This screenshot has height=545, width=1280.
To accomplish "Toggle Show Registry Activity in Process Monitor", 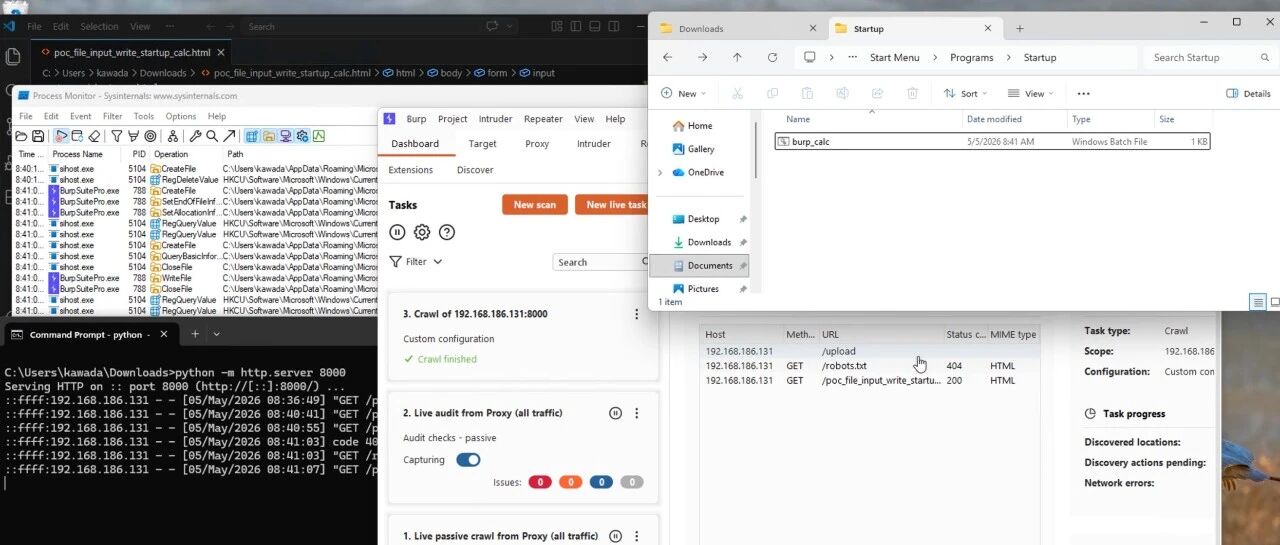I will pos(251,136).
